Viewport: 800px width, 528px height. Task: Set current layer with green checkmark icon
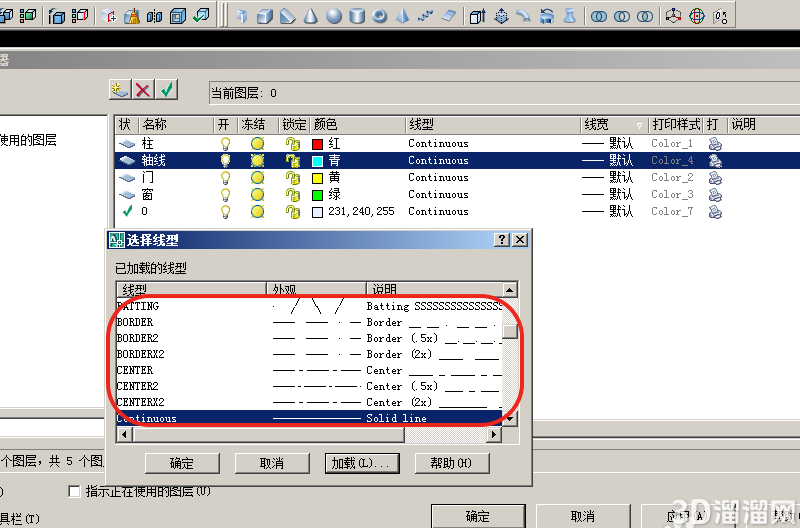167,90
